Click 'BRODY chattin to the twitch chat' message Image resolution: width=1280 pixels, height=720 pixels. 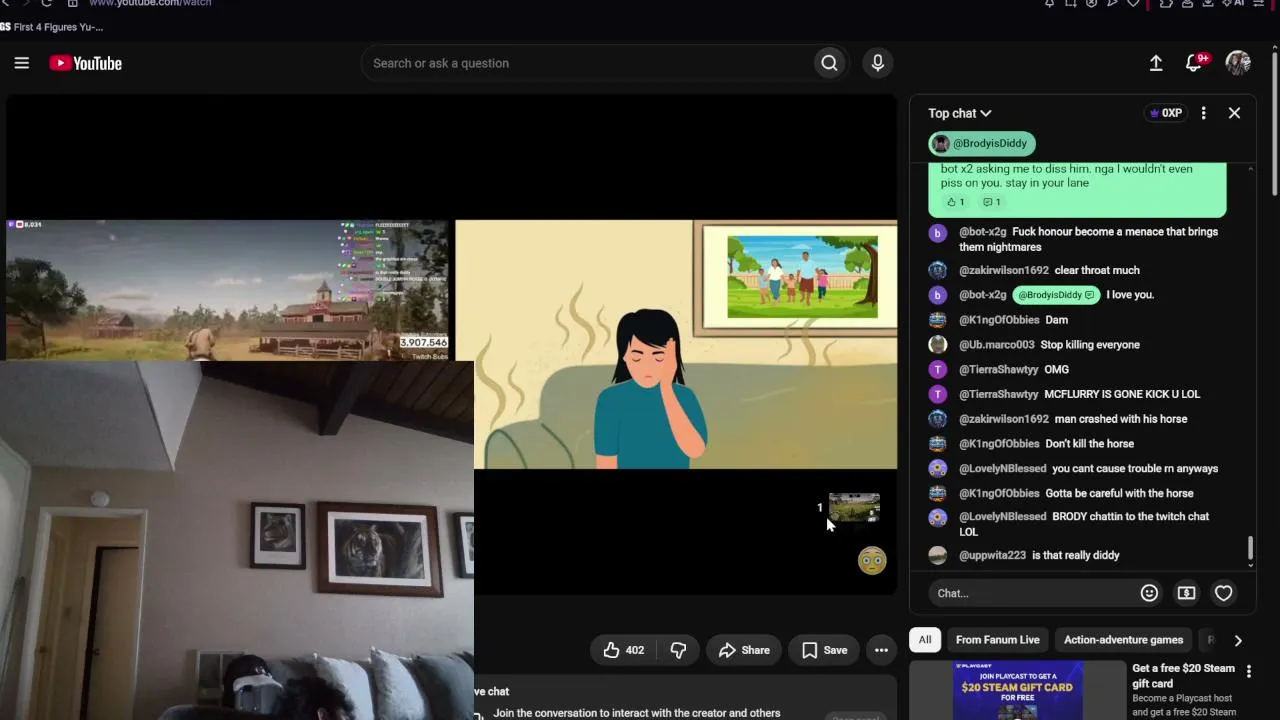click(x=1084, y=524)
